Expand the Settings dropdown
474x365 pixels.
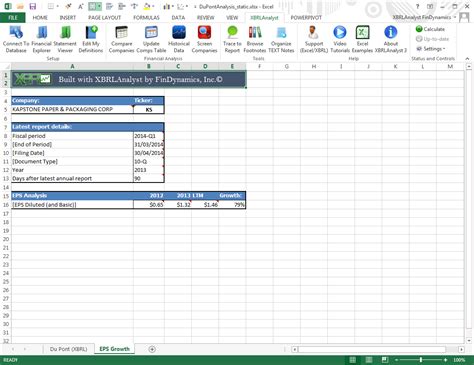[x=430, y=49]
